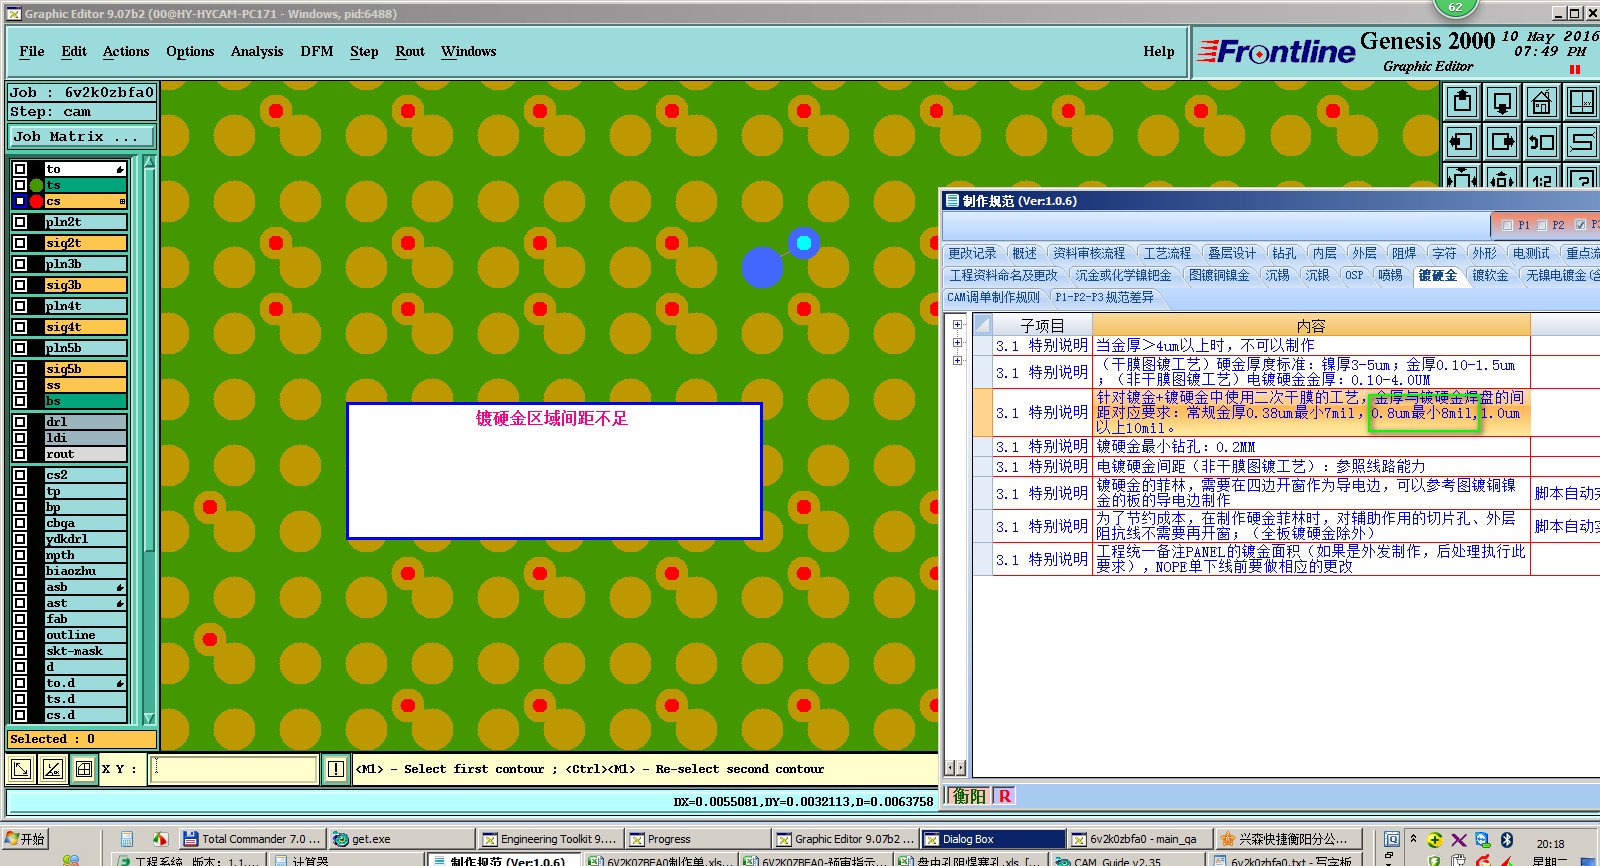Image resolution: width=1600 pixels, height=866 pixels.
Task: Click the S-shaped snake pan icon
Action: (x=1582, y=142)
